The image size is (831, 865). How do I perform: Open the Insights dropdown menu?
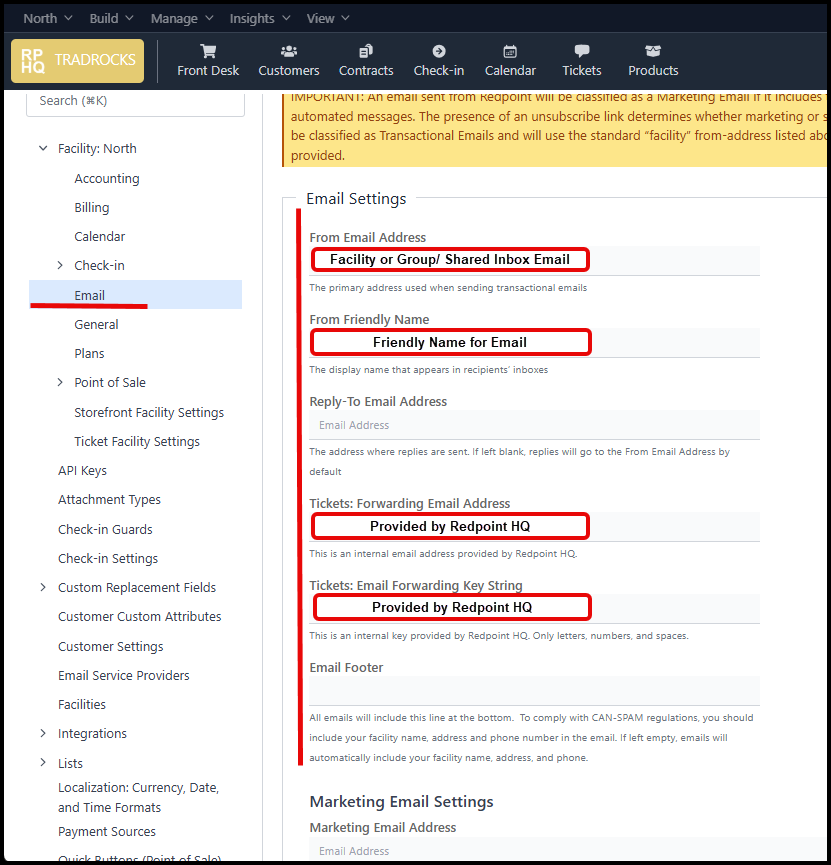(259, 18)
